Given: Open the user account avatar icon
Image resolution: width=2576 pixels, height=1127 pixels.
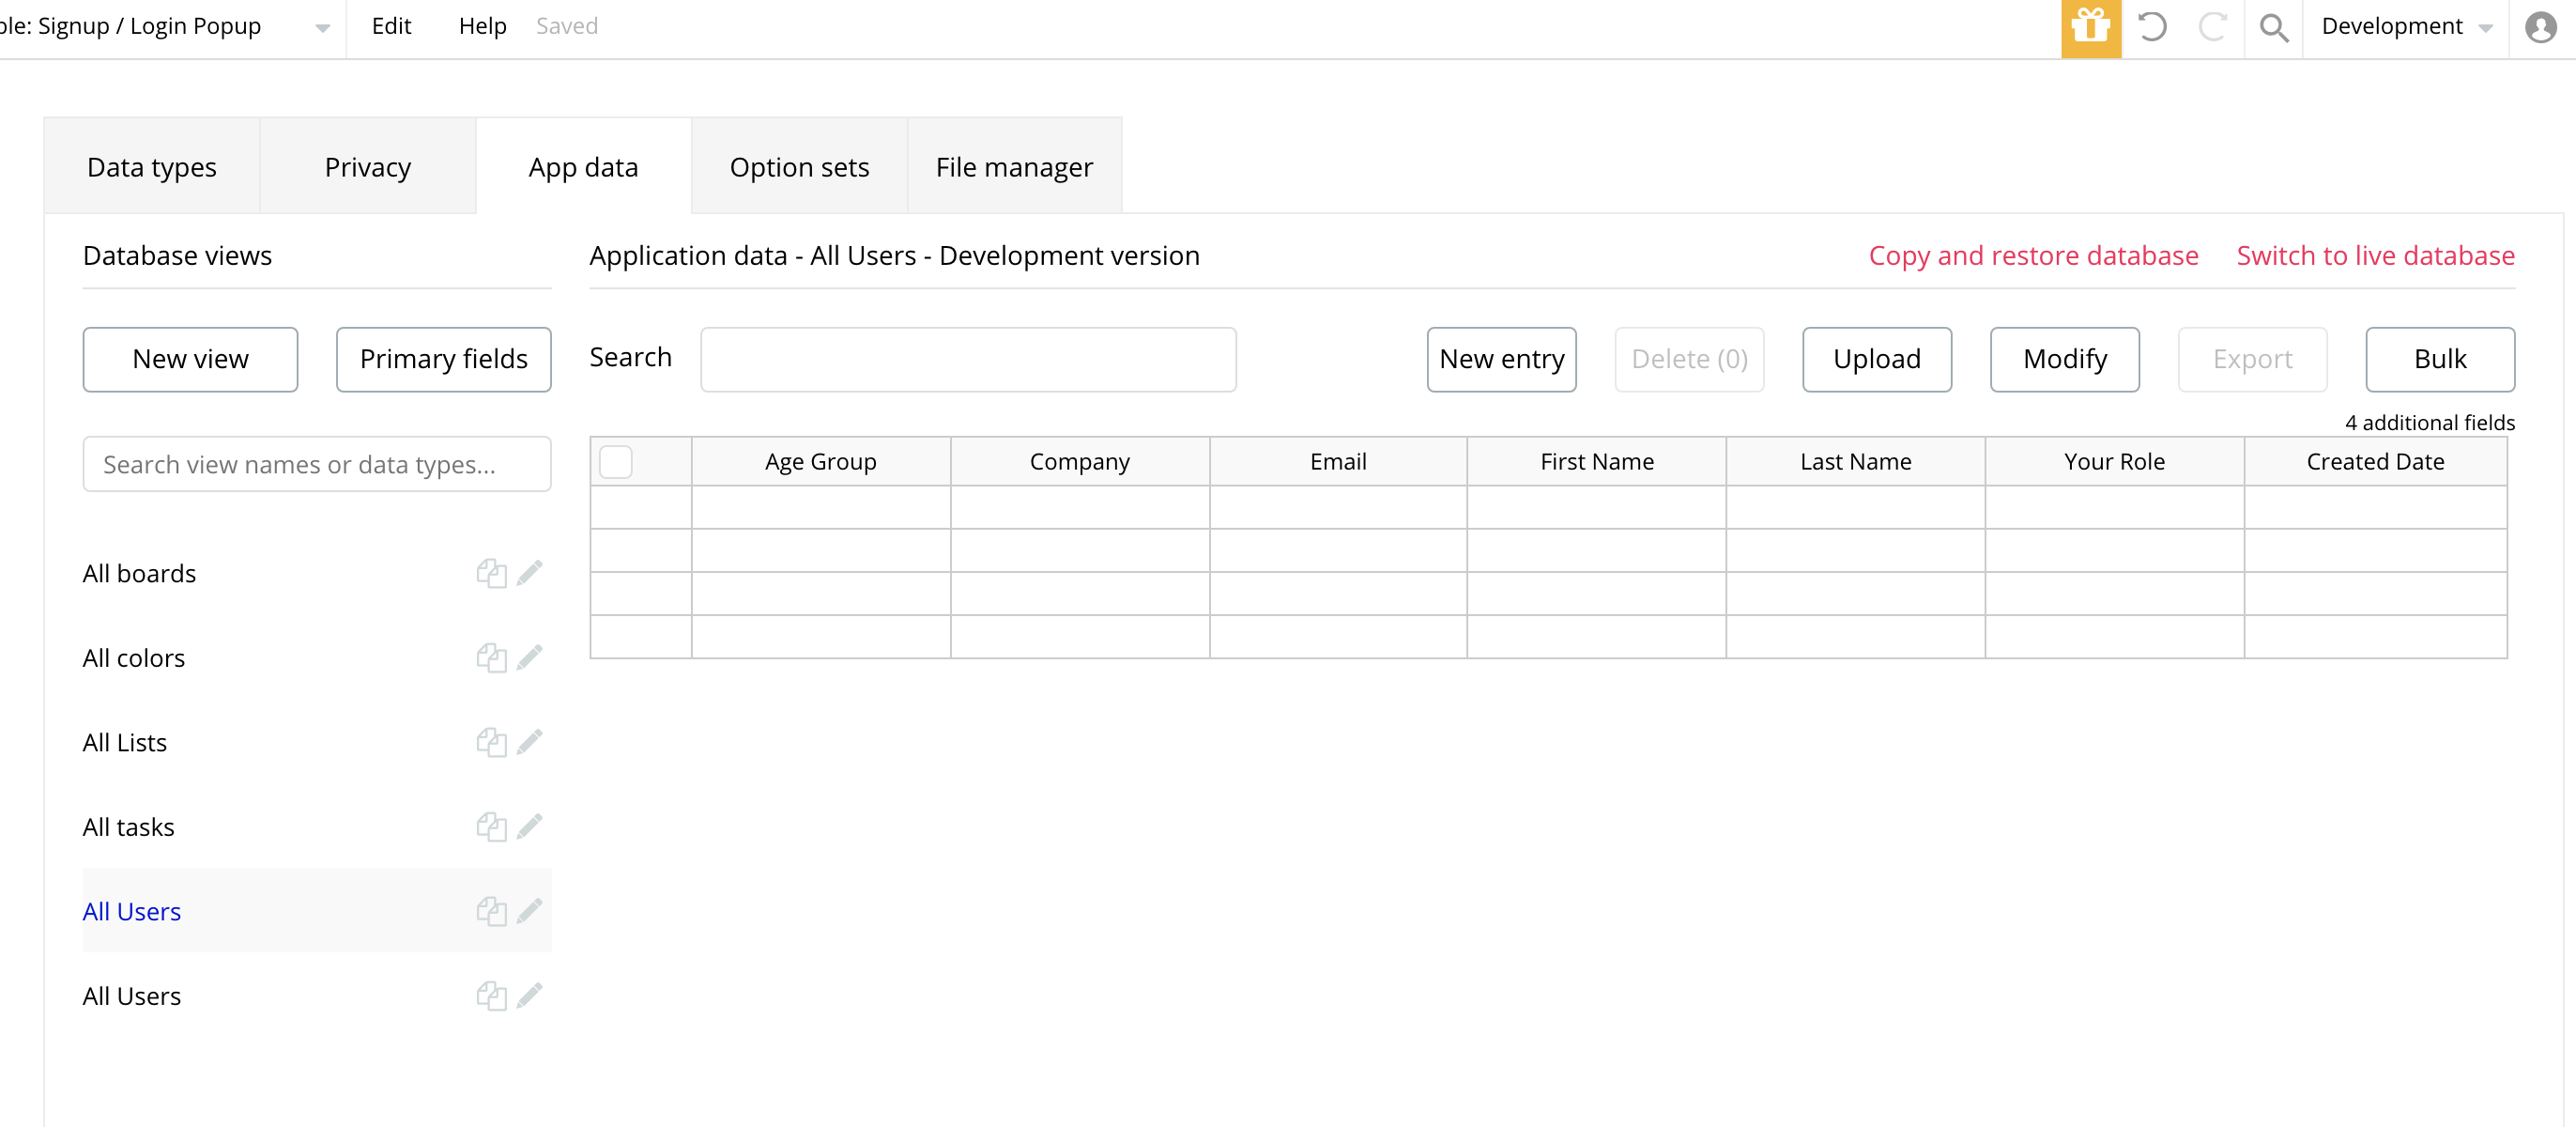Looking at the screenshot, I should tap(2540, 27).
